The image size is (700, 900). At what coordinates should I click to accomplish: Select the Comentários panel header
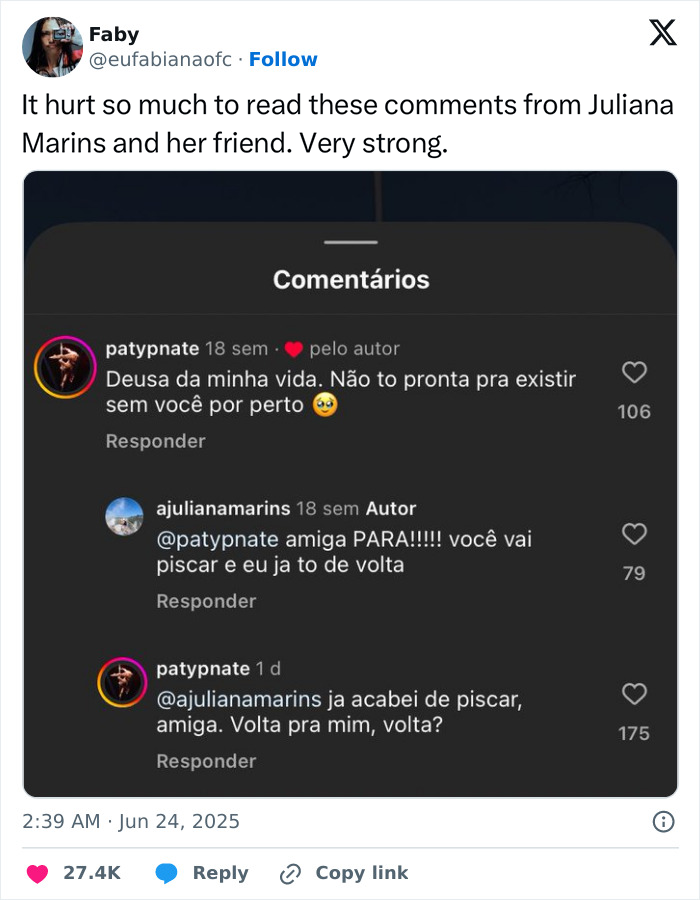click(350, 281)
